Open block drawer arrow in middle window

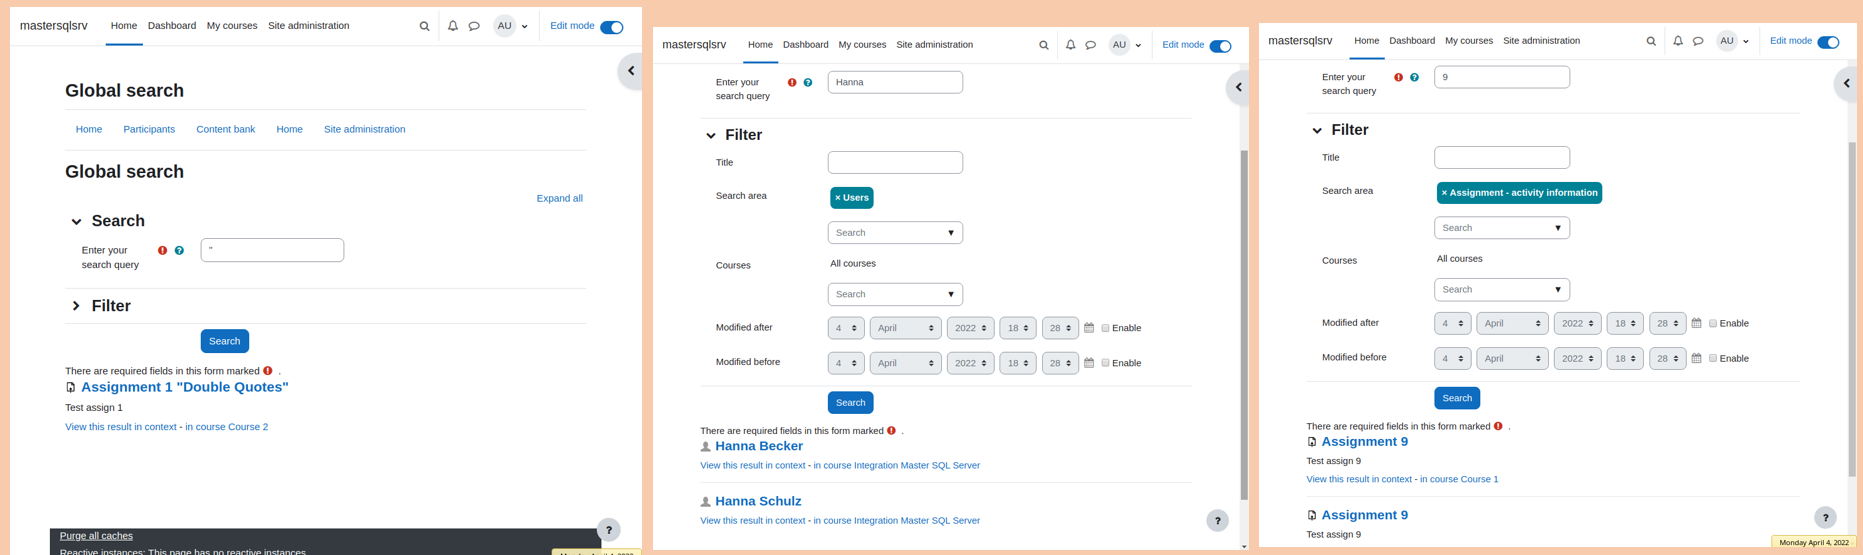[x=1238, y=88]
